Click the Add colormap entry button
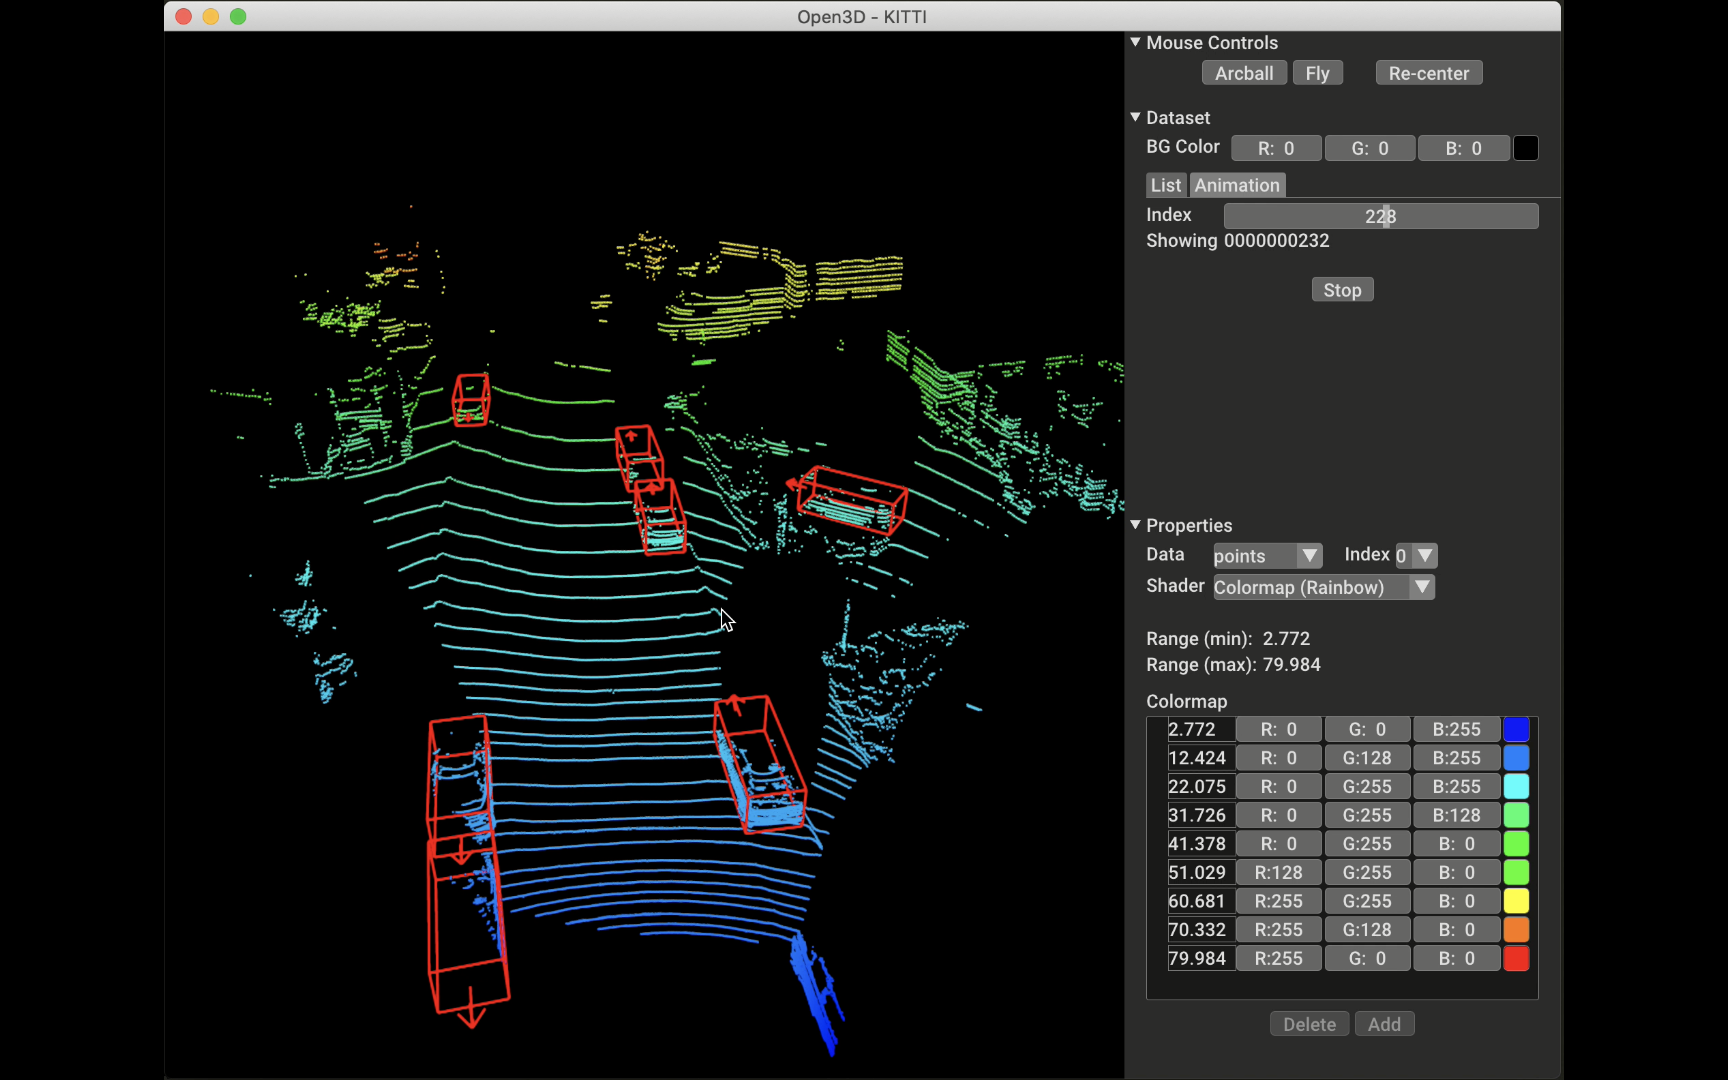 point(1384,1024)
